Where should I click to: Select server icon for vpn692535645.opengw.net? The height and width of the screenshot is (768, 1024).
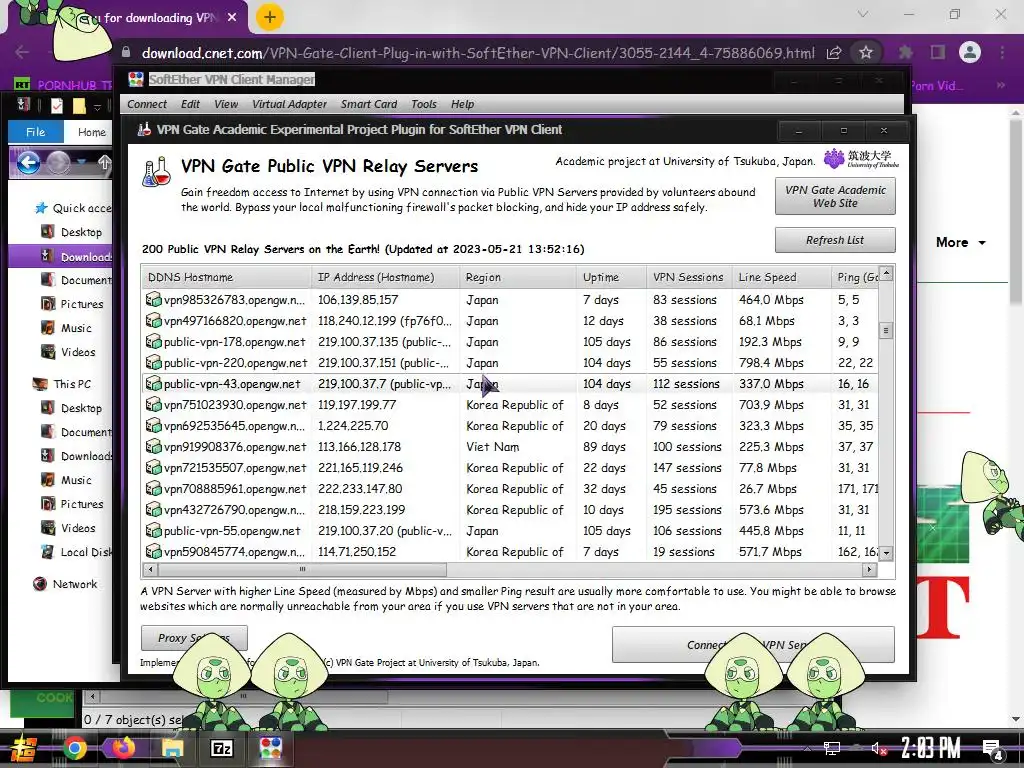coord(153,426)
